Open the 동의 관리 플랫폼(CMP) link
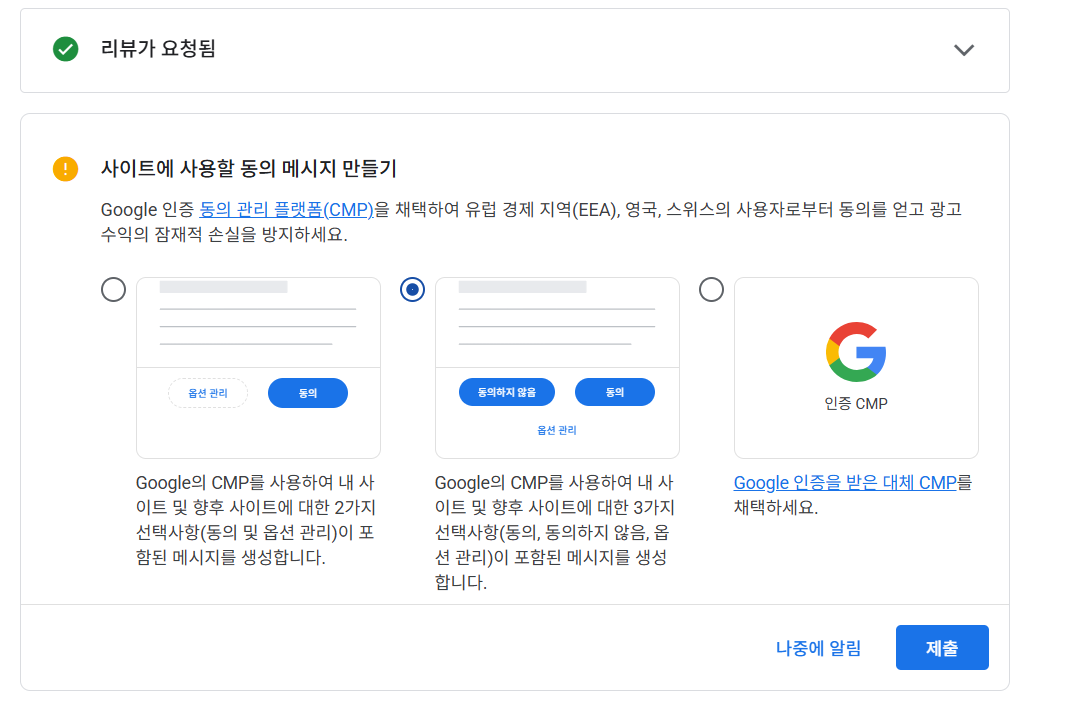Image resolution: width=1080 pixels, height=722 pixels. (287, 209)
